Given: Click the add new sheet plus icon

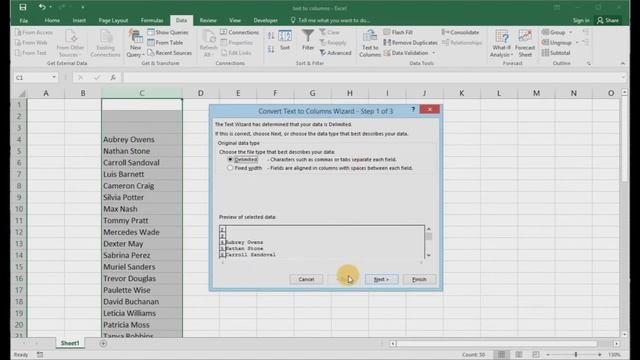Looking at the screenshot, I should pos(103,344).
